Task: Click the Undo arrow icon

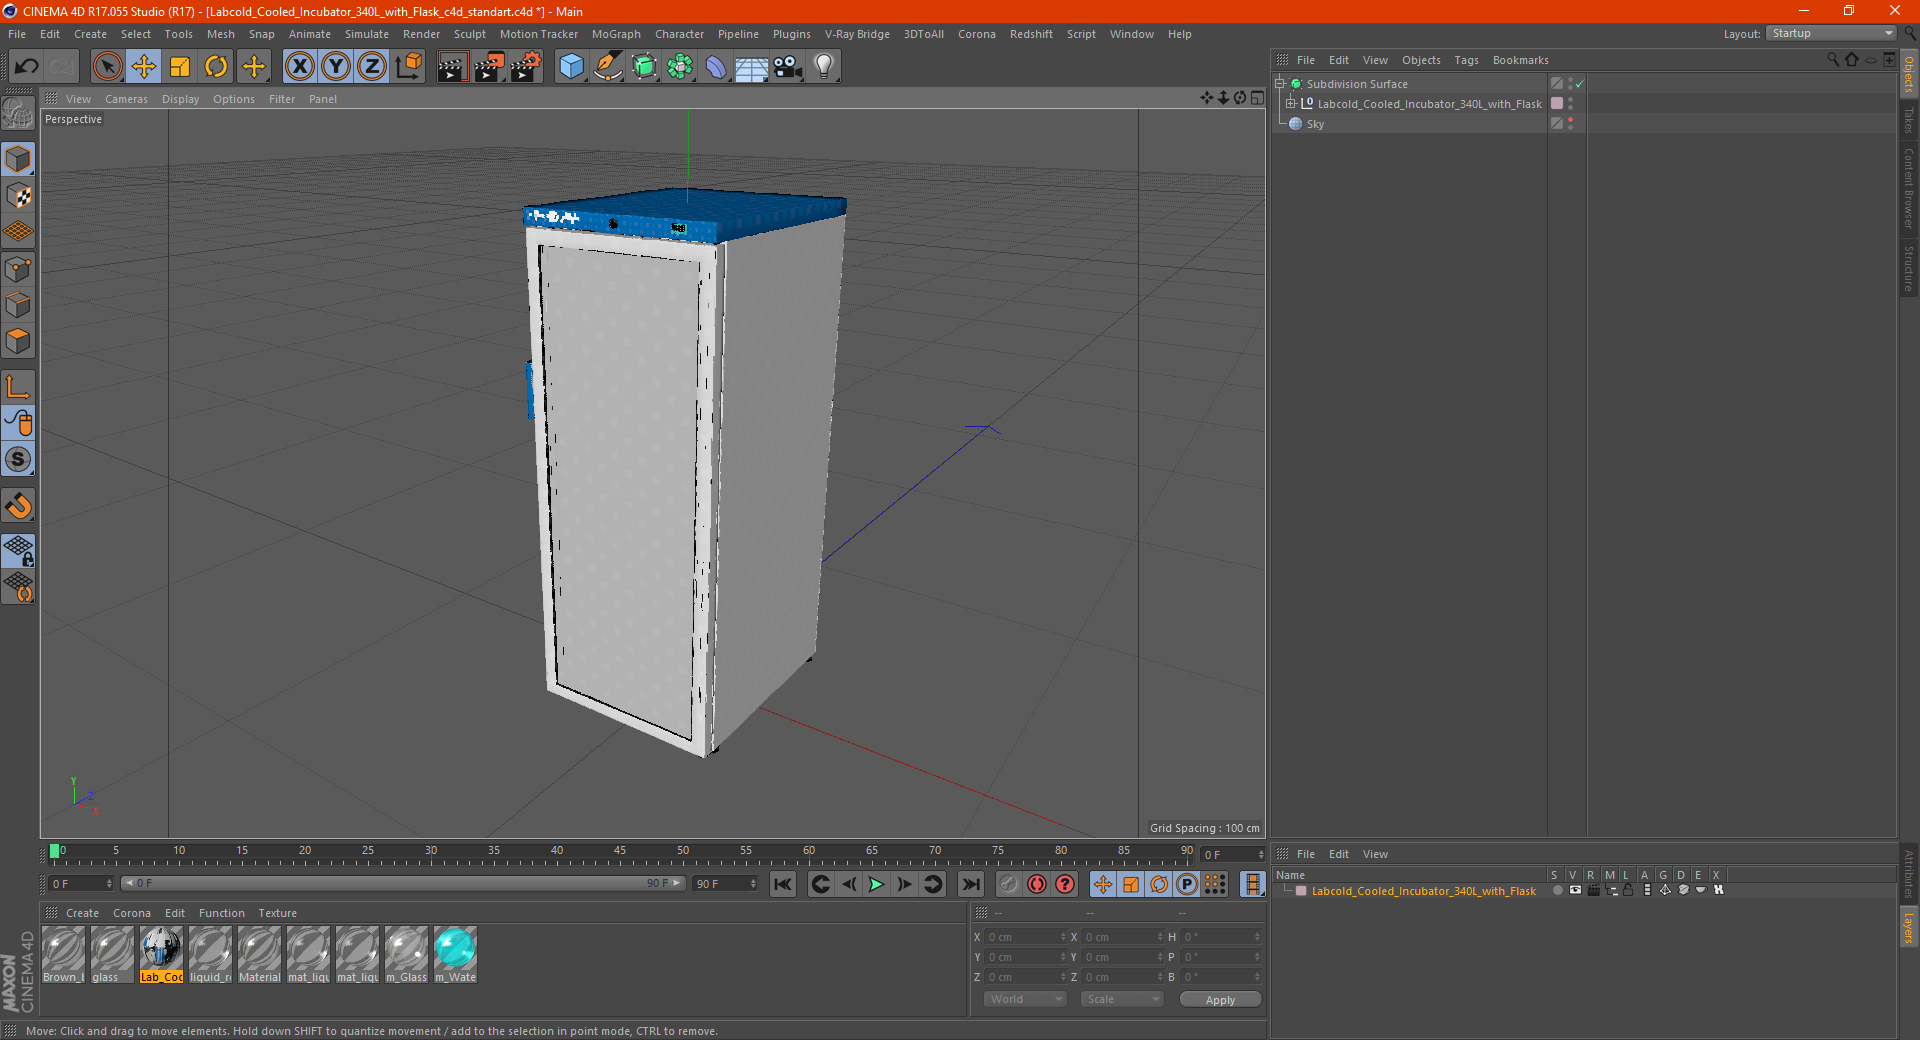Action: coord(27,67)
